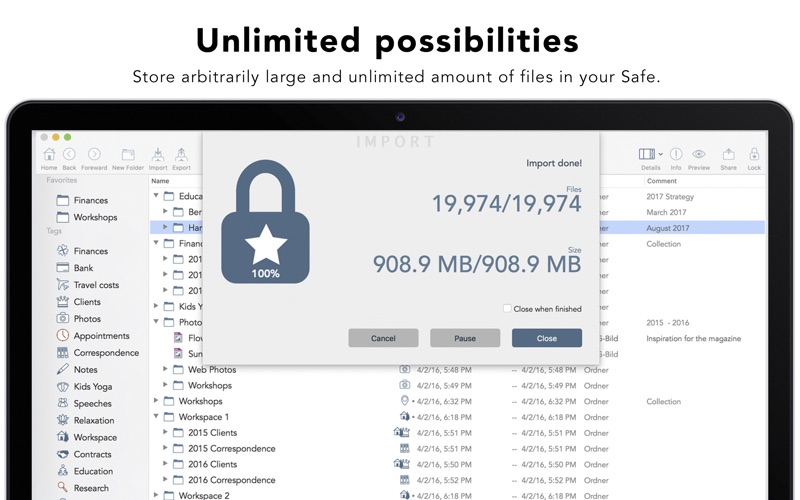Click the Export toolbar icon
The width and height of the screenshot is (800, 500).
181,155
